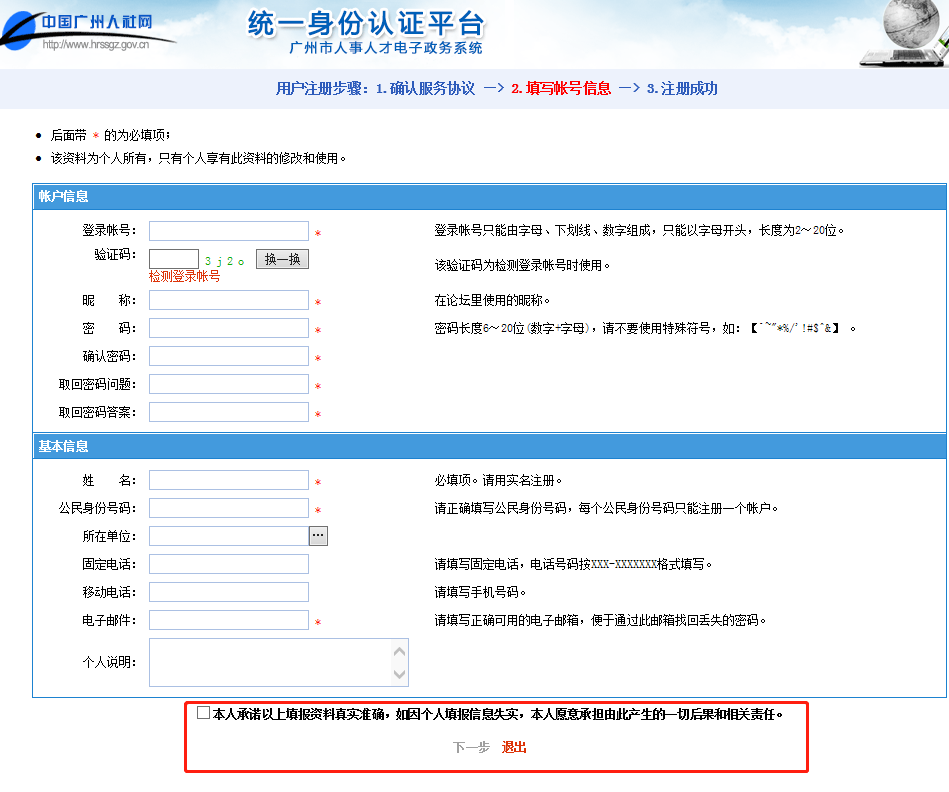Click the 换一换 button to refresh captcha
This screenshot has width=949, height=792.
282,259
